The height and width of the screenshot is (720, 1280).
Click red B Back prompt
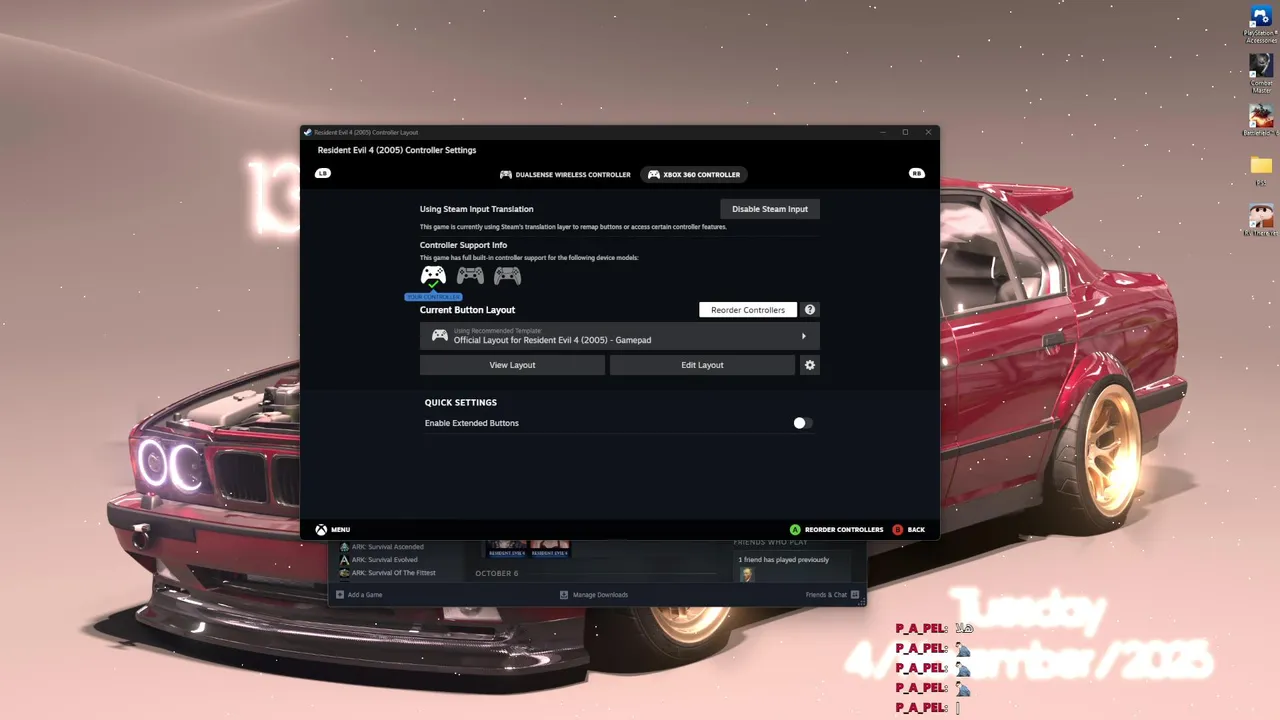pyautogui.click(x=908, y=529)
